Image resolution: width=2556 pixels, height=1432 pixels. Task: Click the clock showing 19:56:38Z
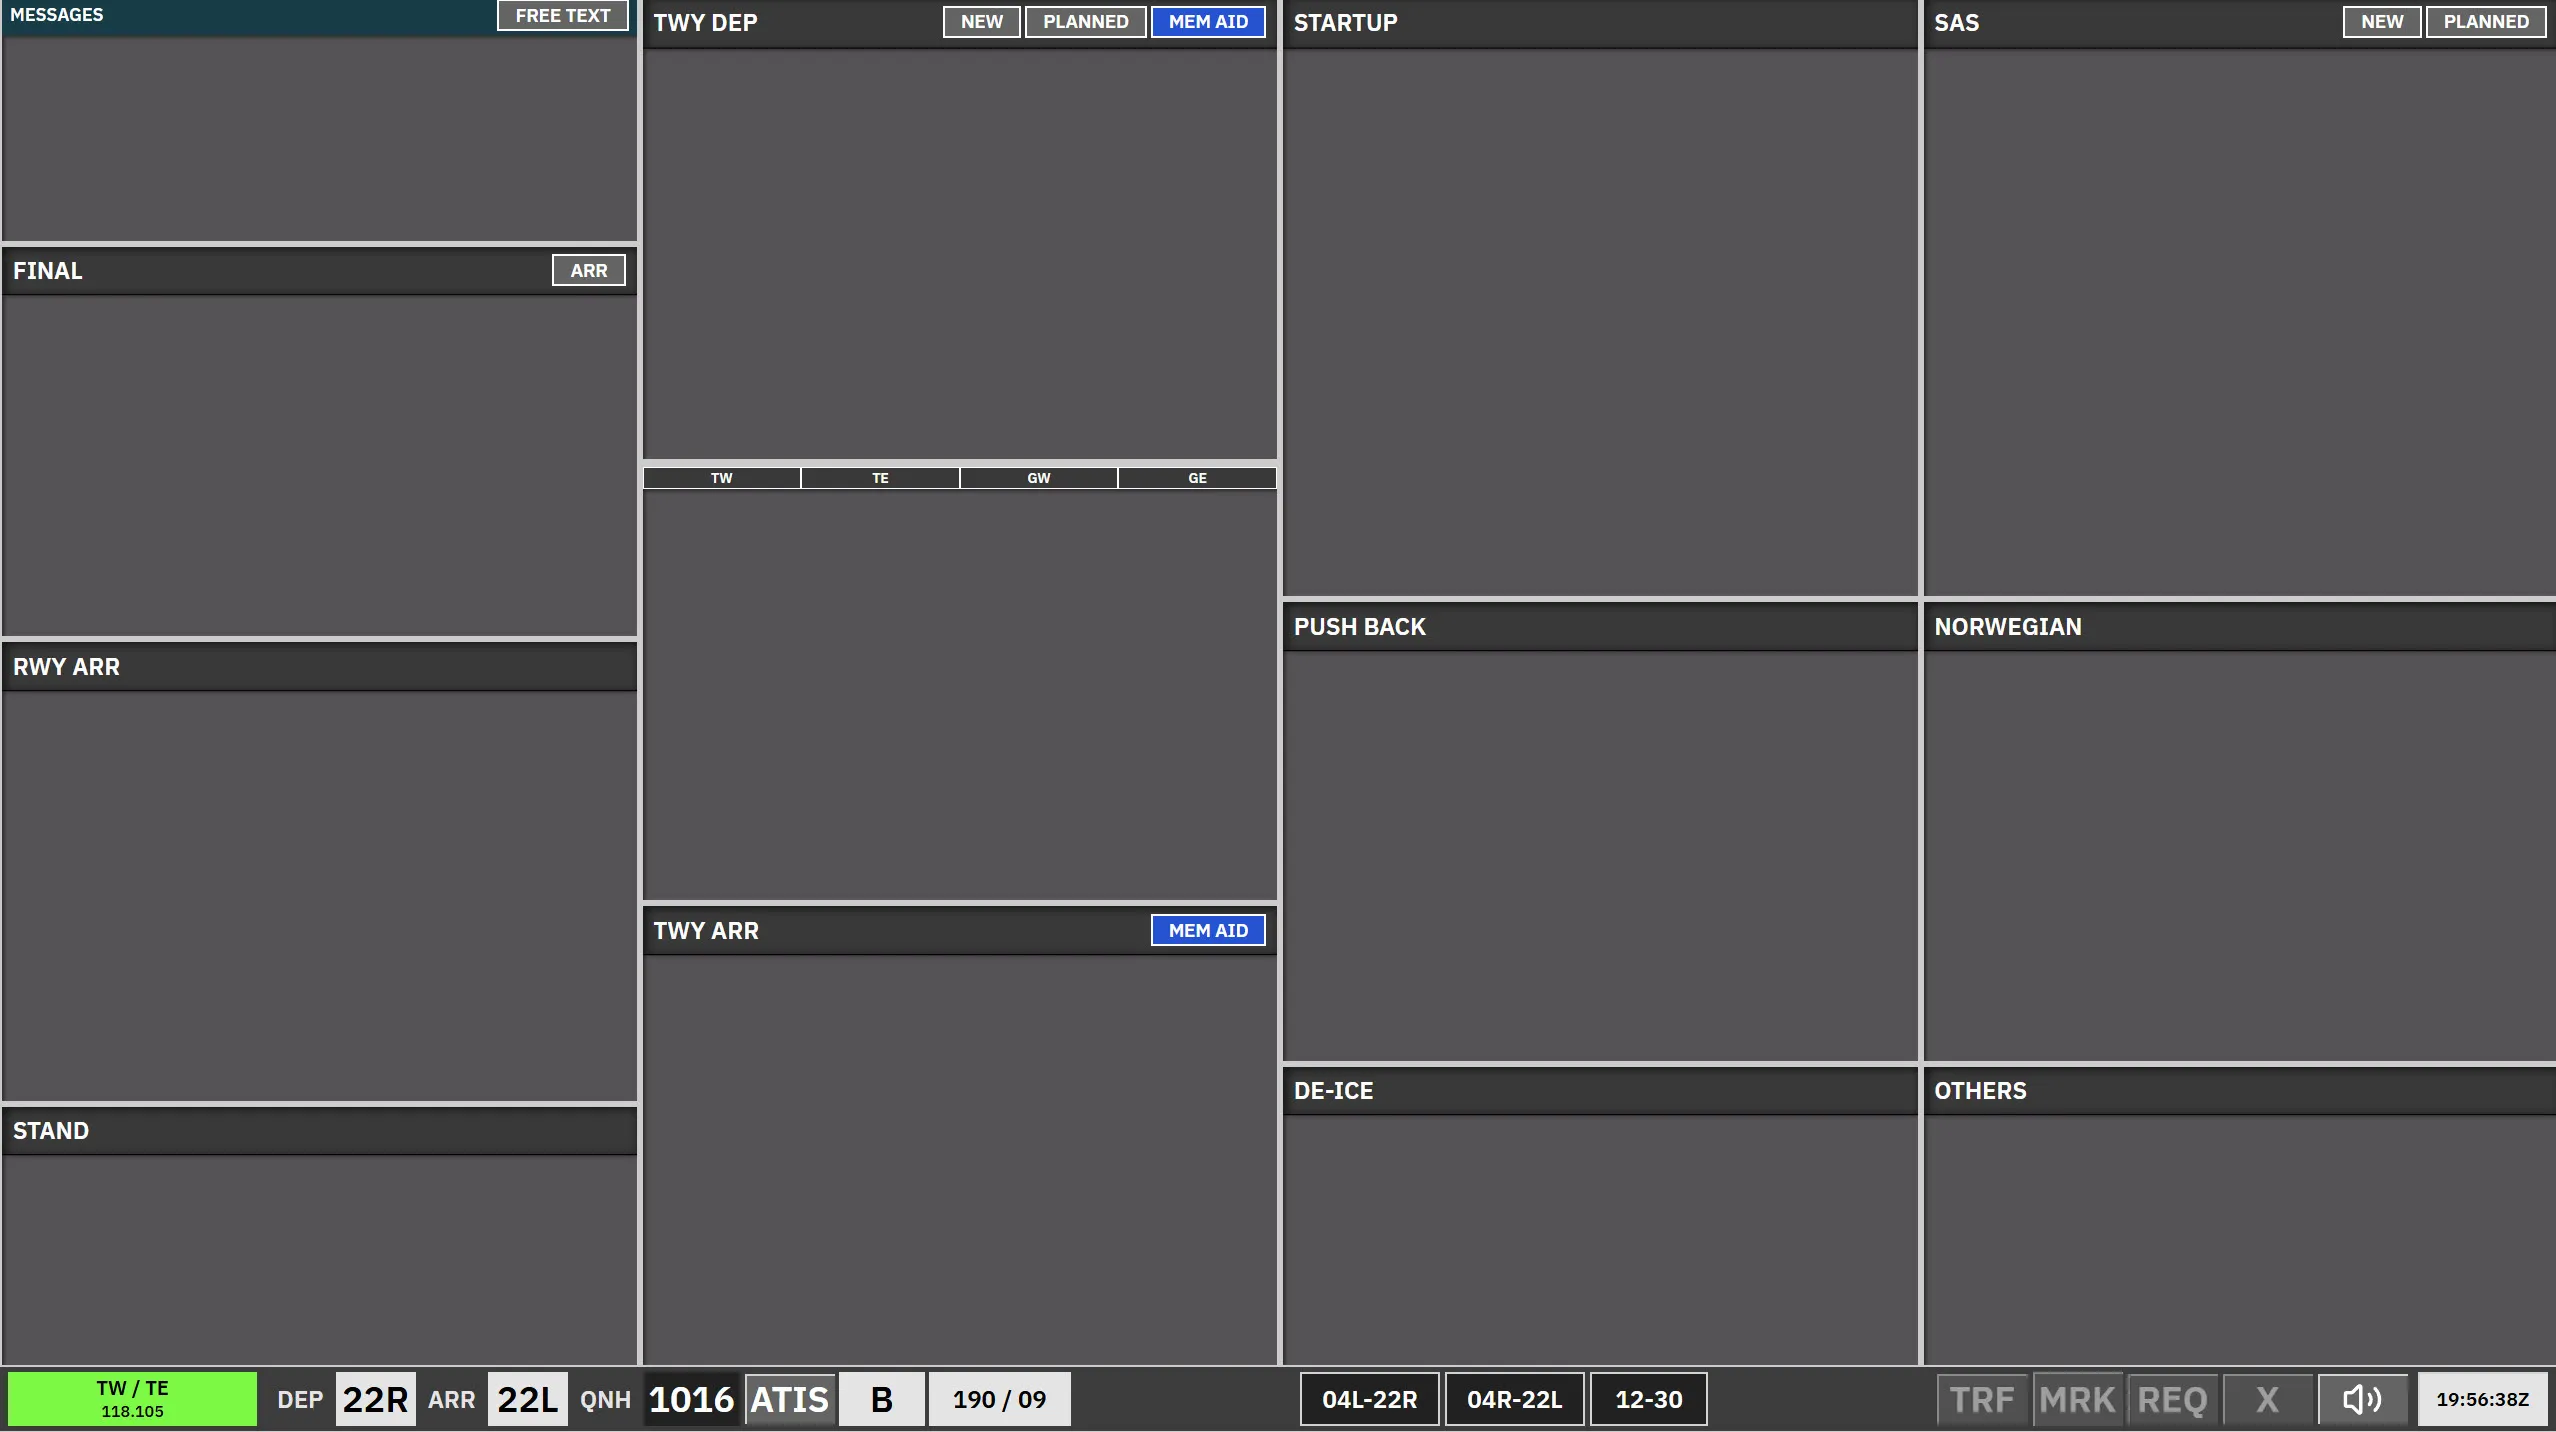(2482, 1399)
